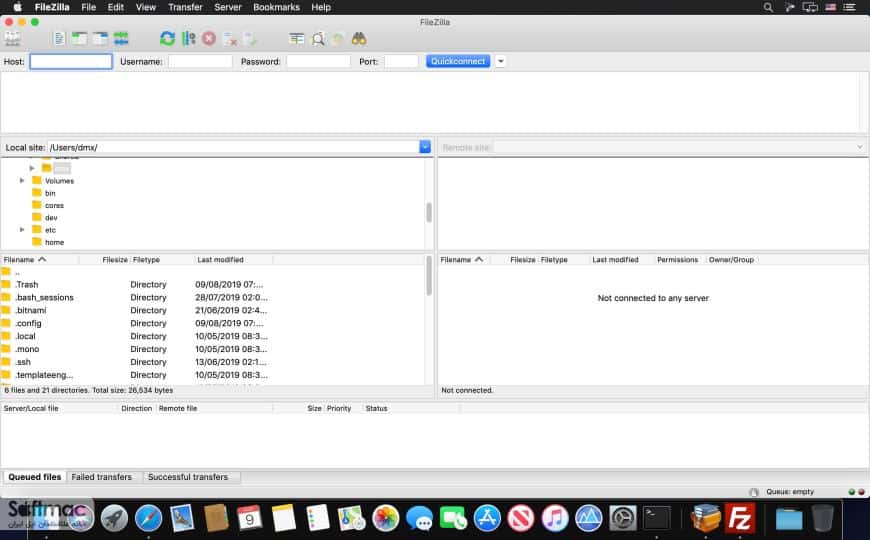
Task: Toggle directory comparison icon
Action: (x=318, y=38)
